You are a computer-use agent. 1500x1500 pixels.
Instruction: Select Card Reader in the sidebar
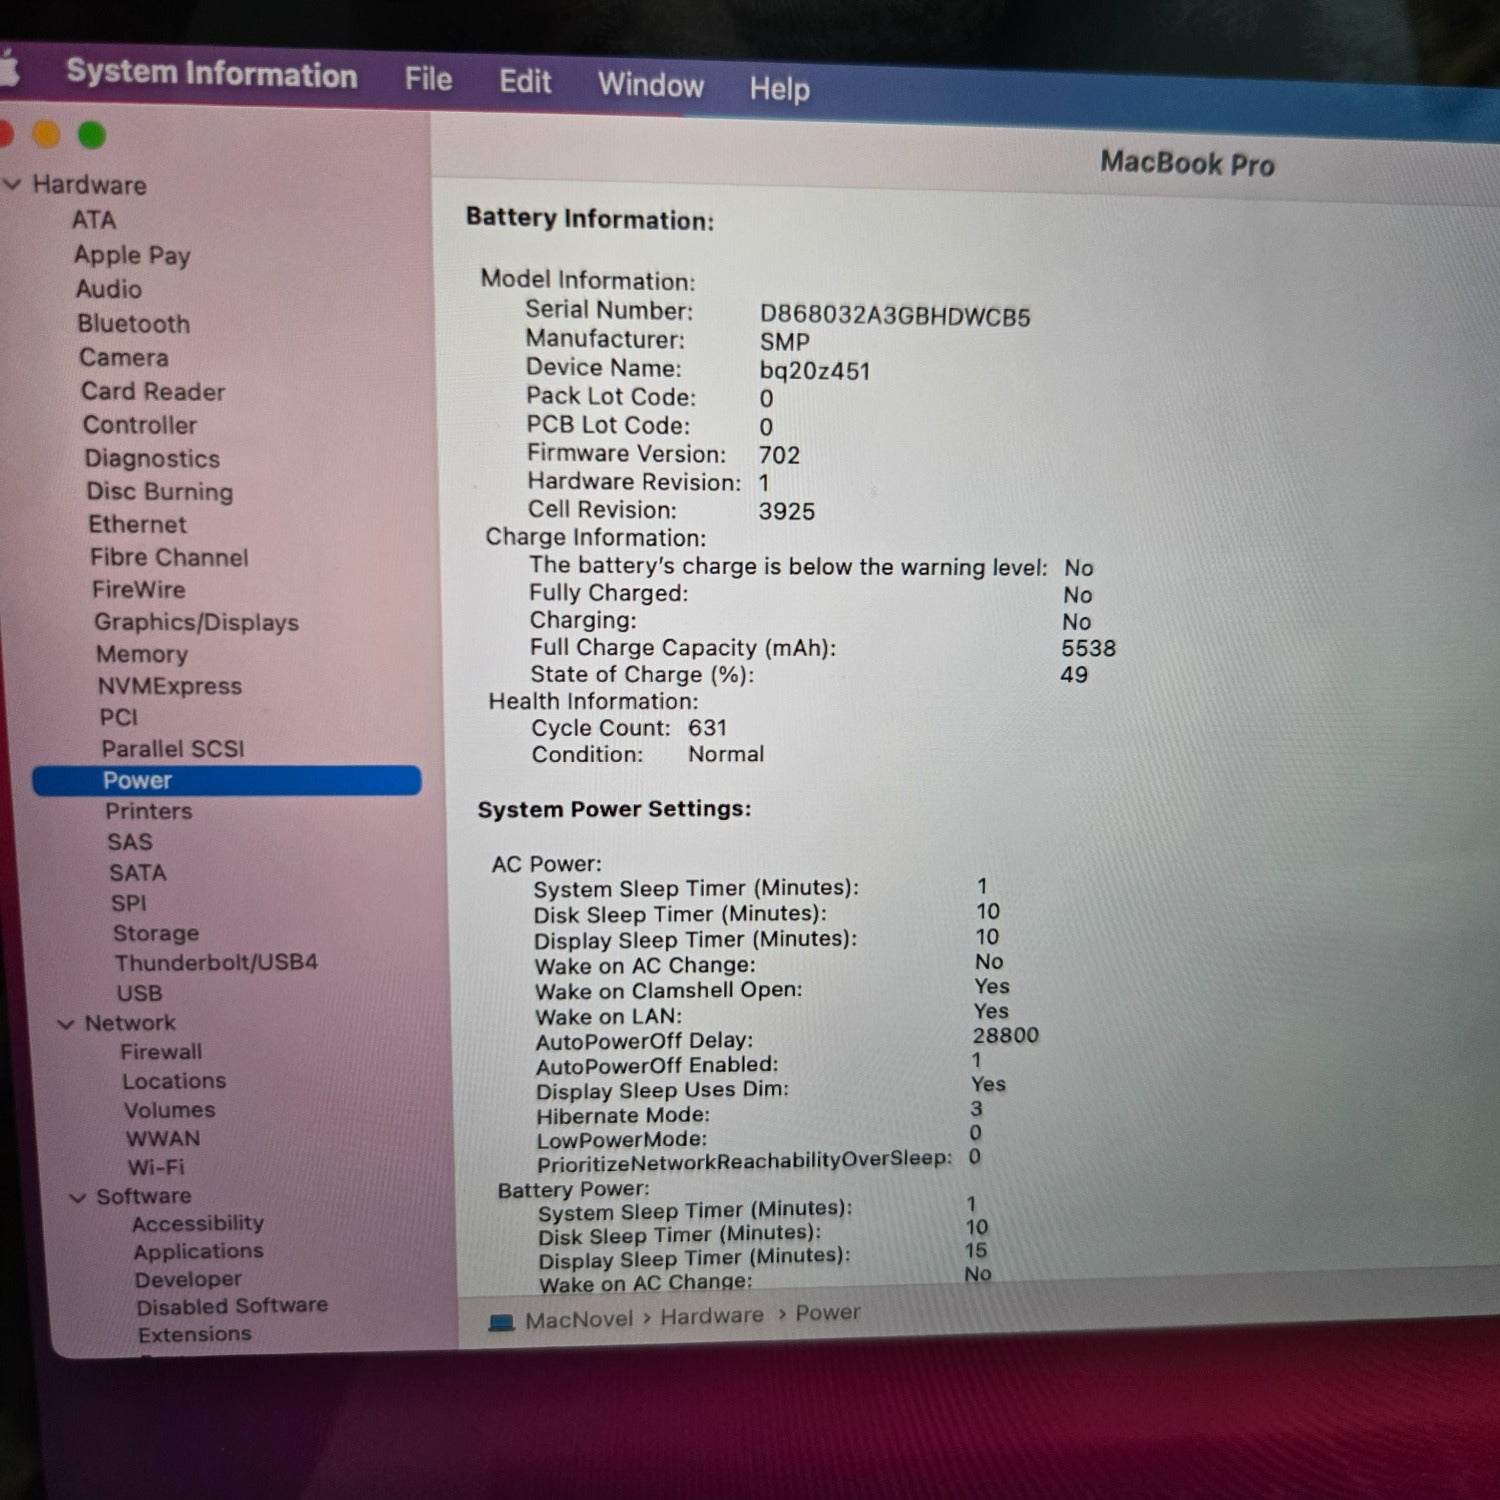(x=153, y=392)
